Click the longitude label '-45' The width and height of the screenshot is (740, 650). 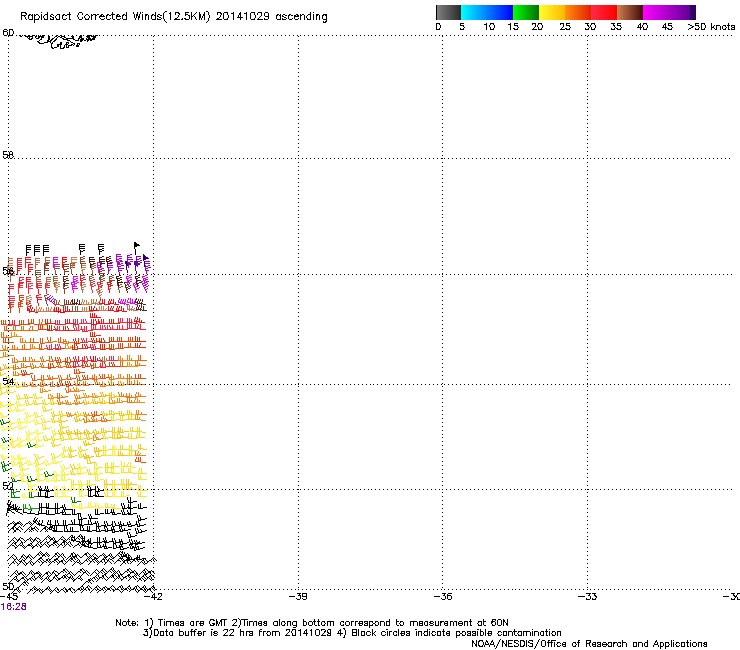click(x=9, y=597)
